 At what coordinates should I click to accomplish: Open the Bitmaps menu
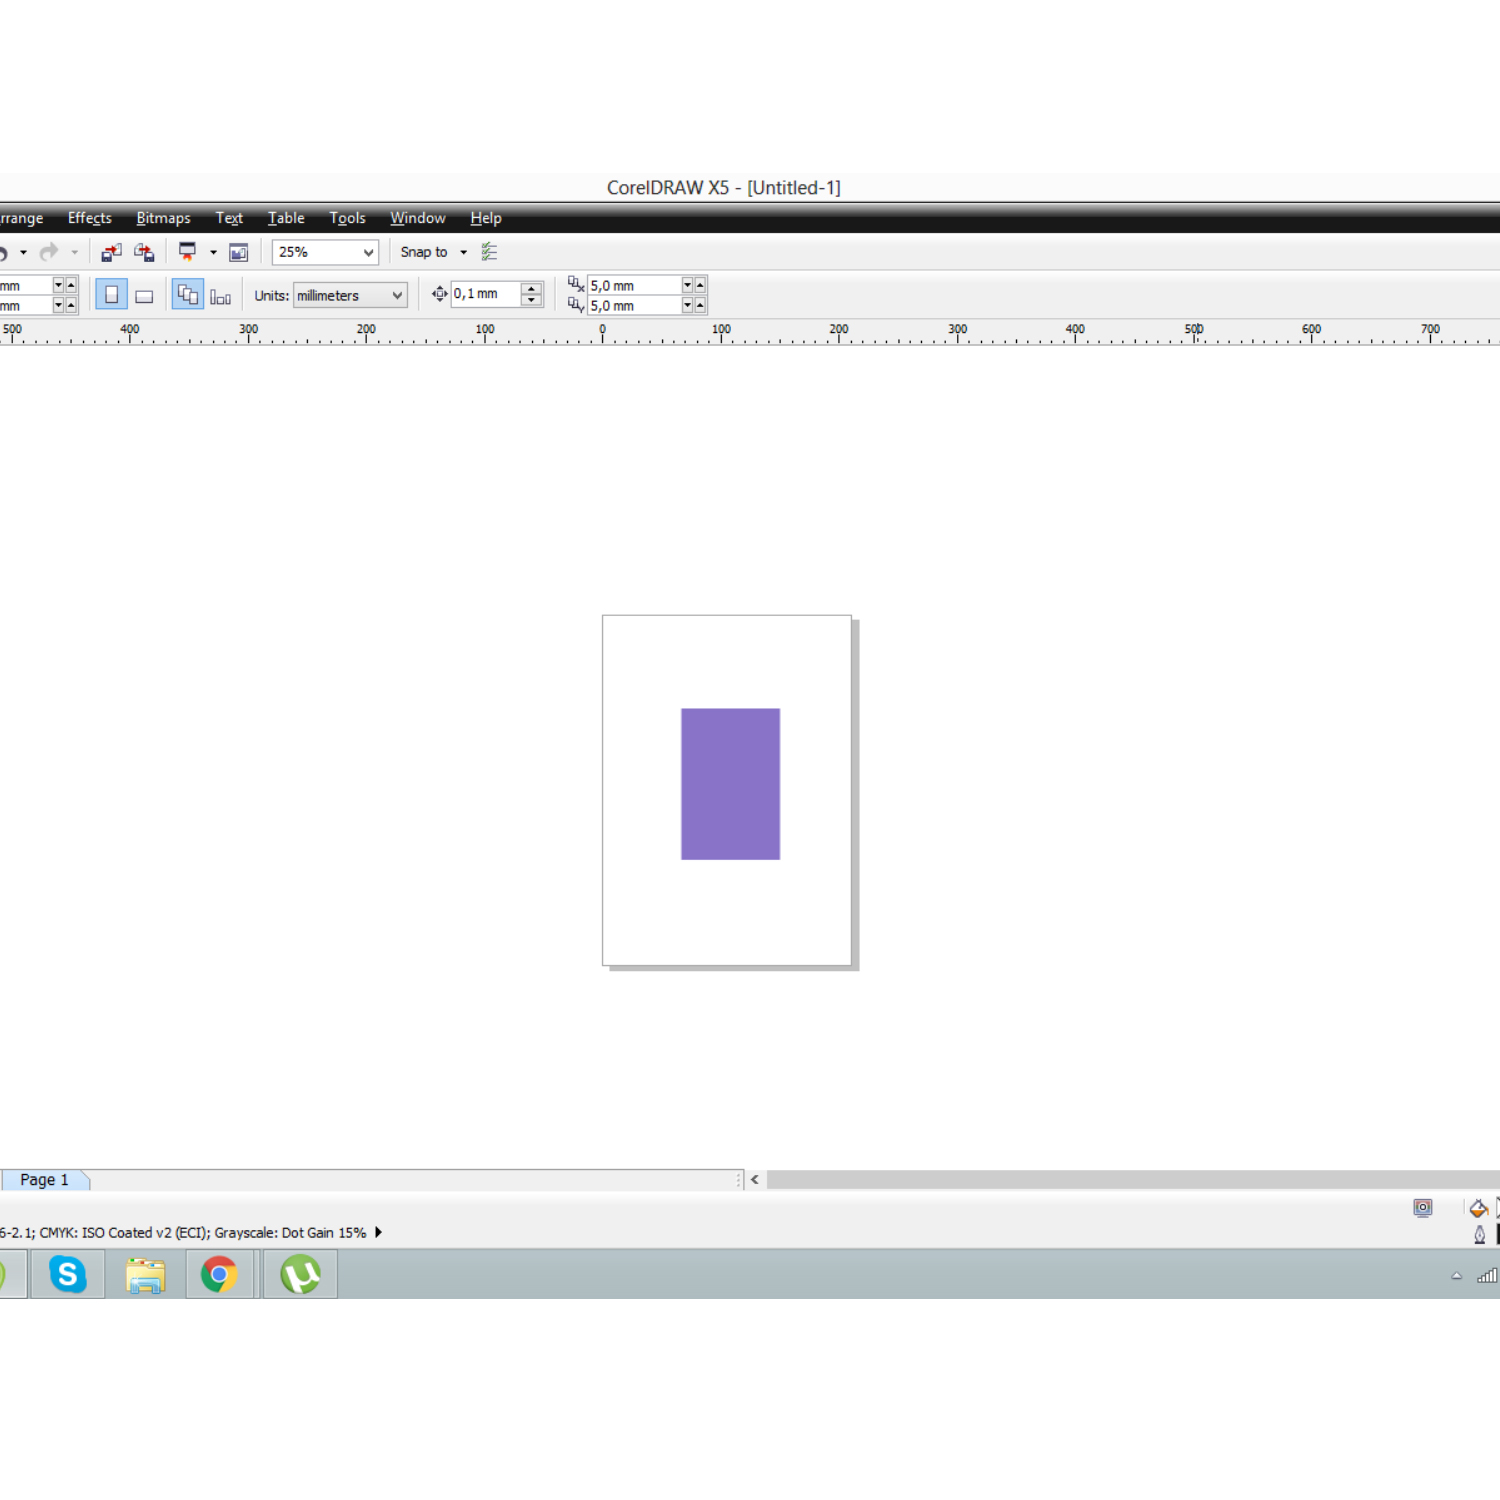tap(163, 218)
